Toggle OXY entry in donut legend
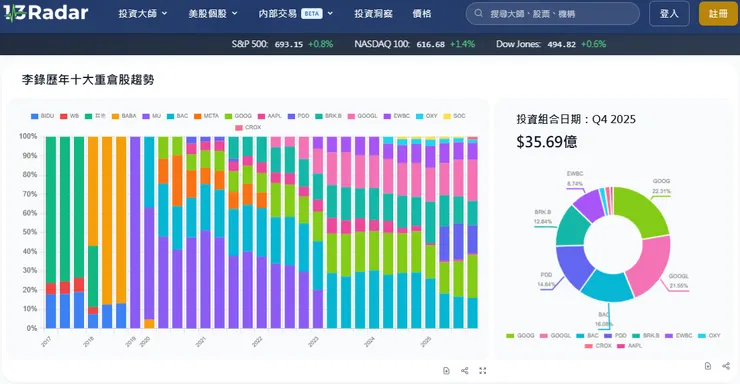 [709, 336]
